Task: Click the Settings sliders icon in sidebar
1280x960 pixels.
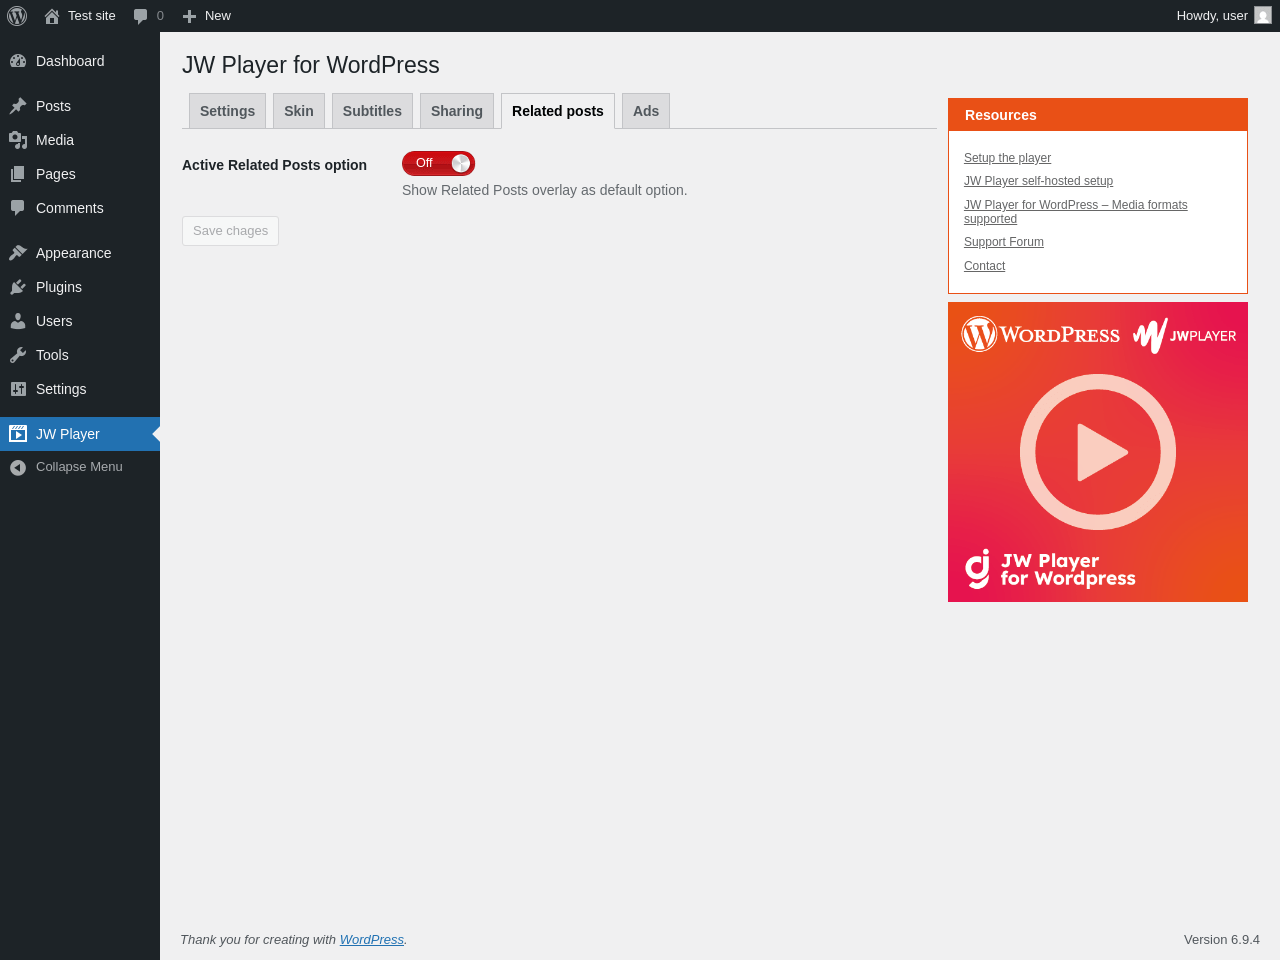Action: click(18, 389)
